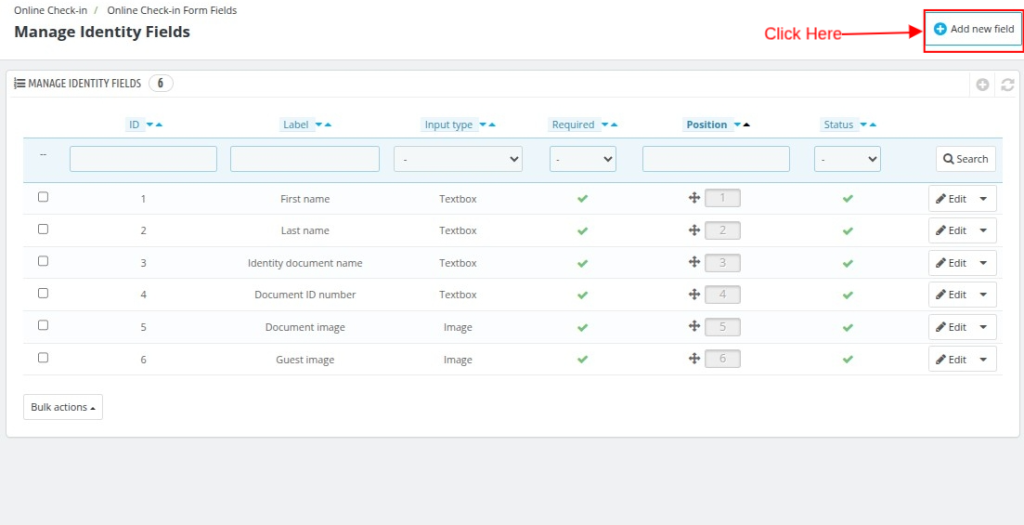Click Online Check-in Form Fields breadcrumb

[172, 10]
